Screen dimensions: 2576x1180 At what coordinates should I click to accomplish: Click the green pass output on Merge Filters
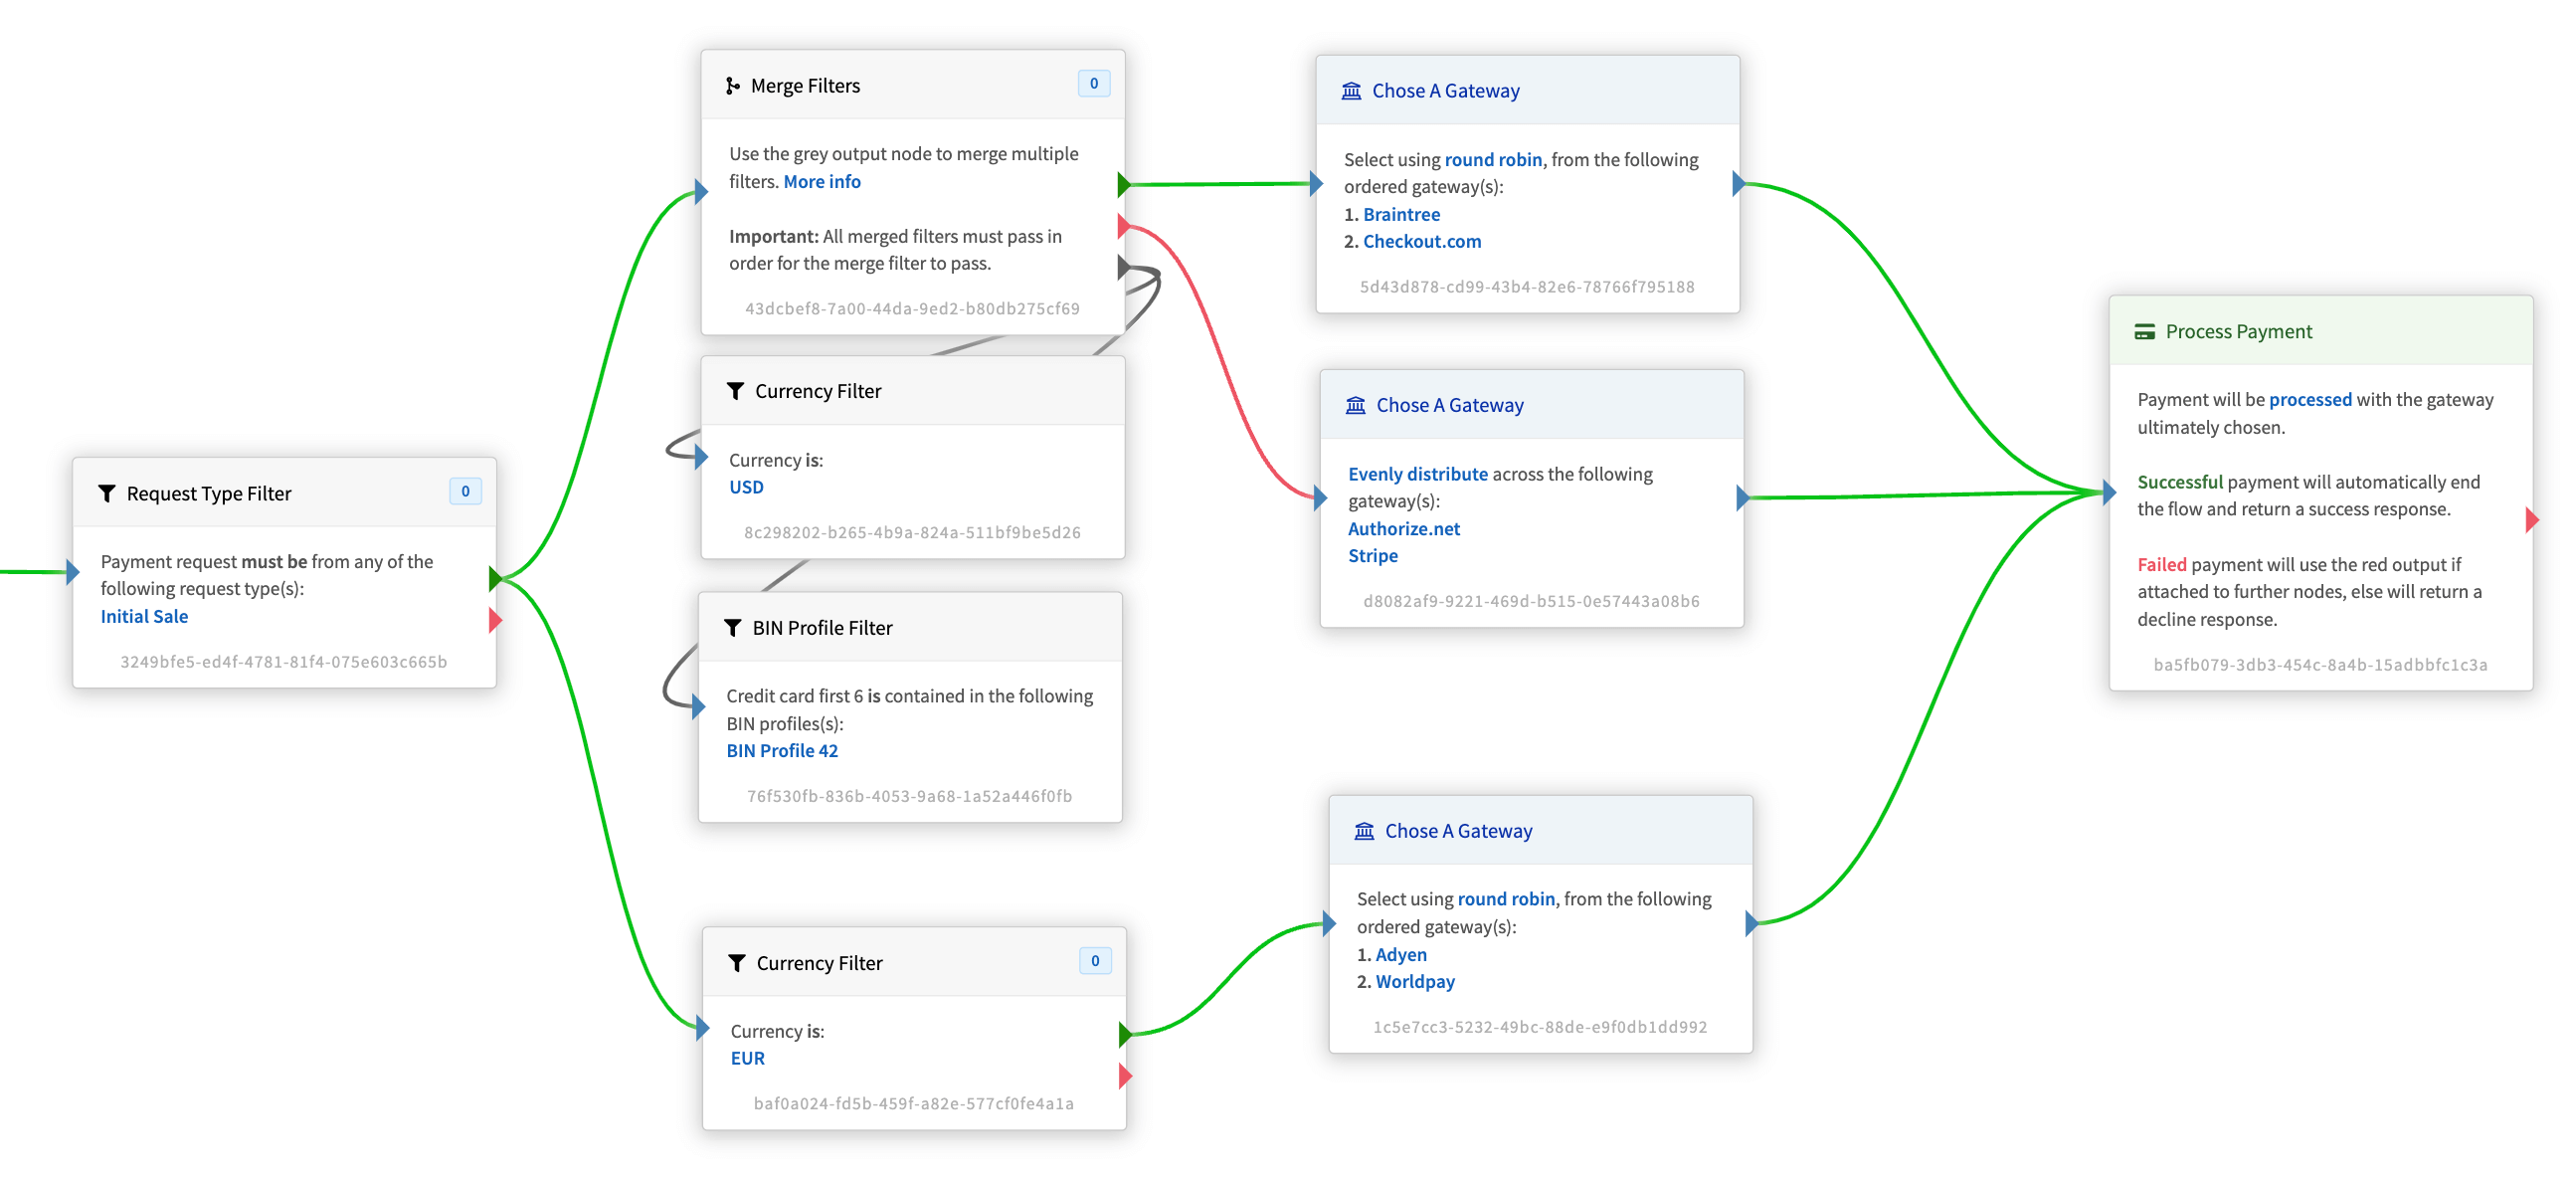1124,184
